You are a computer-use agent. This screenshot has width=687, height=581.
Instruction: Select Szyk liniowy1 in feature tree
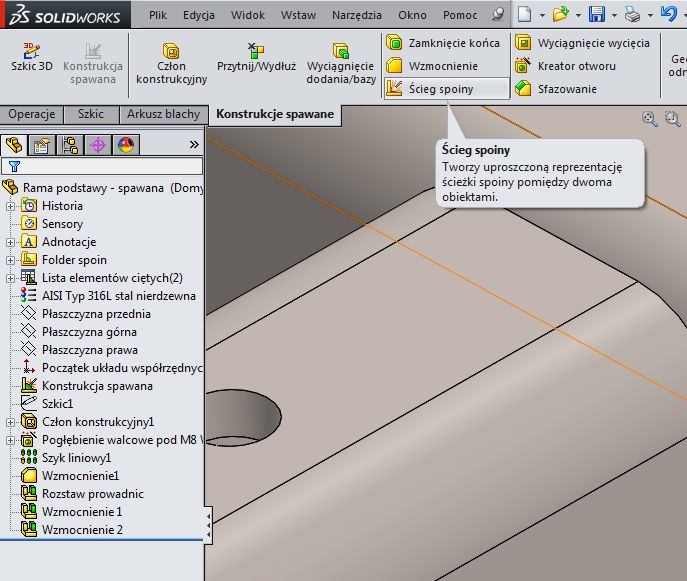76,458
